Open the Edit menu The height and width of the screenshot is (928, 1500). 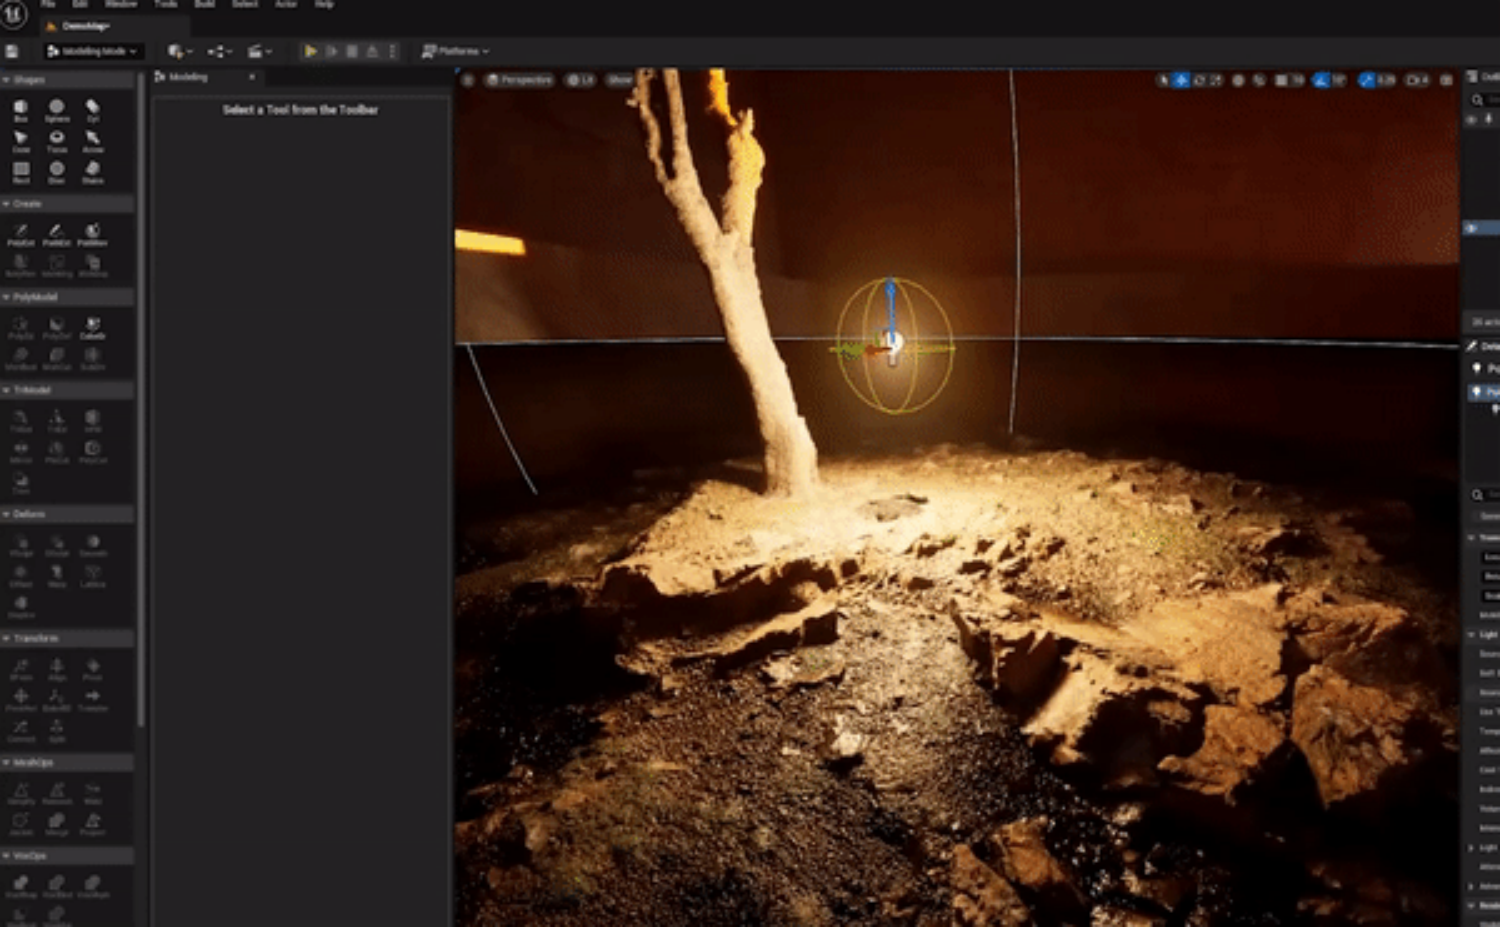(x=80, y=5)
